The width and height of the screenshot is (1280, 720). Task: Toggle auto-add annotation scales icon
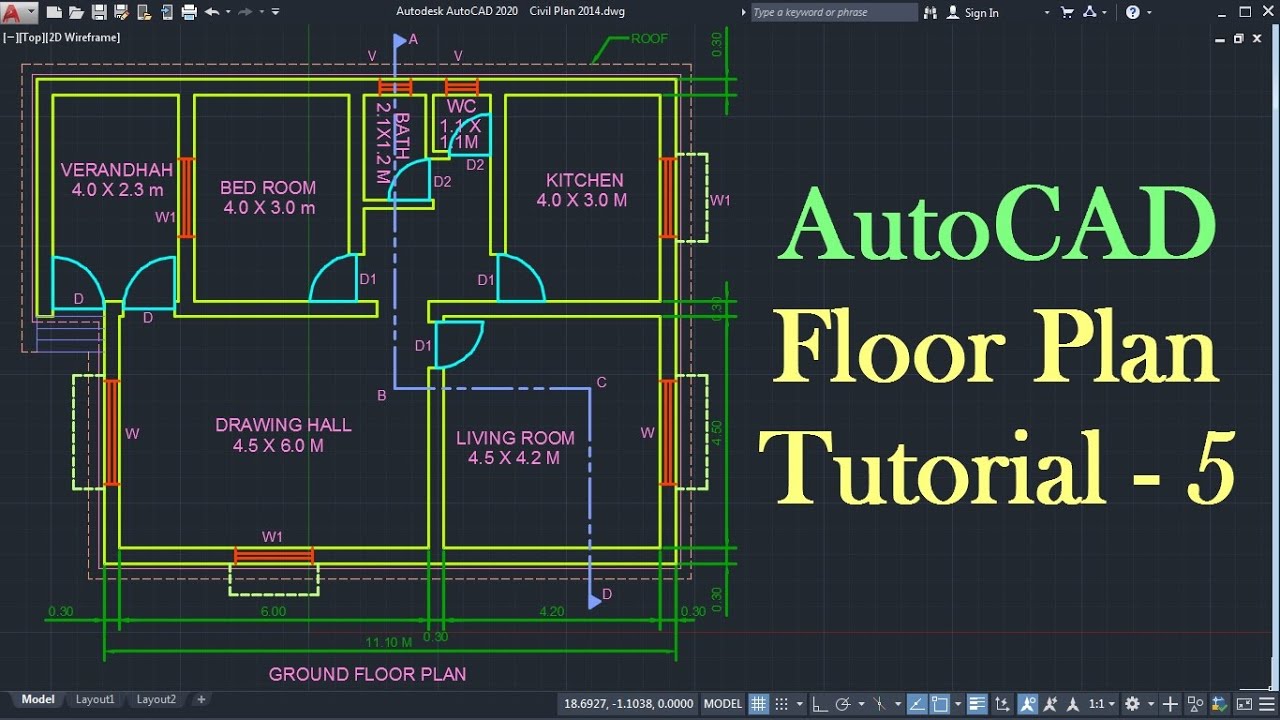[x=1050, y=704]
